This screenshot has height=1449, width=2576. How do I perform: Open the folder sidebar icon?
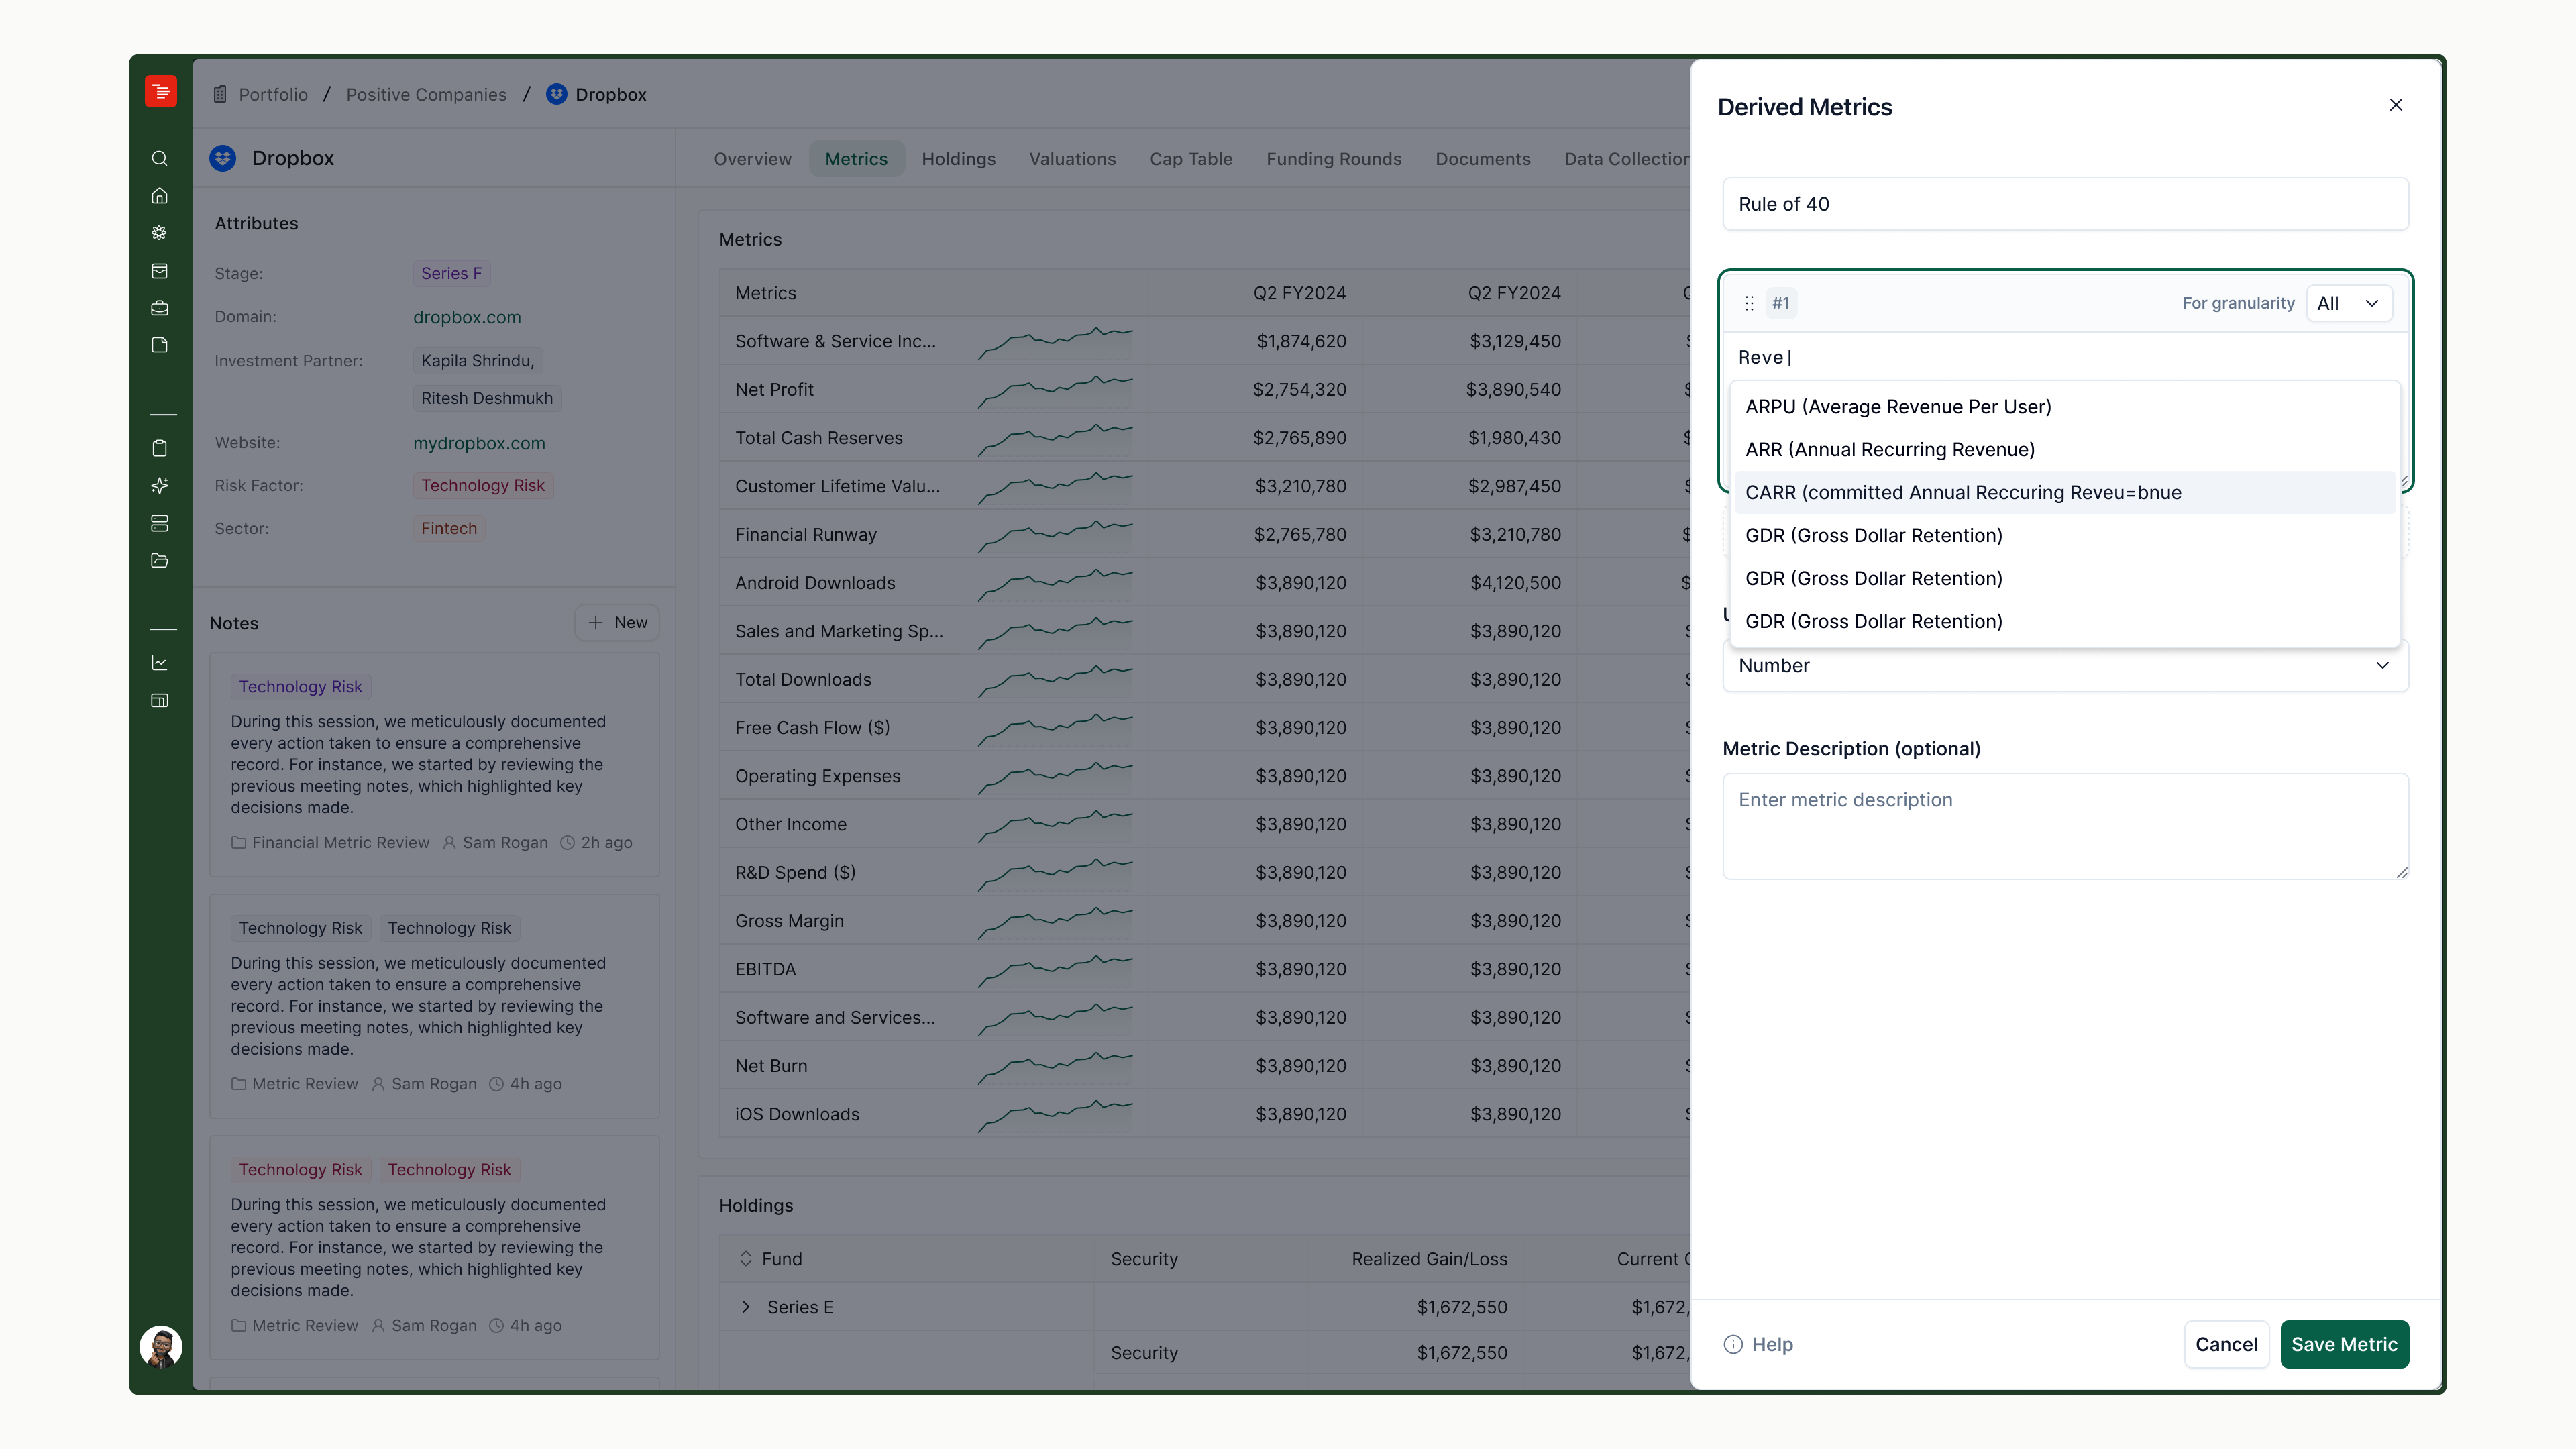coord(160,561)
